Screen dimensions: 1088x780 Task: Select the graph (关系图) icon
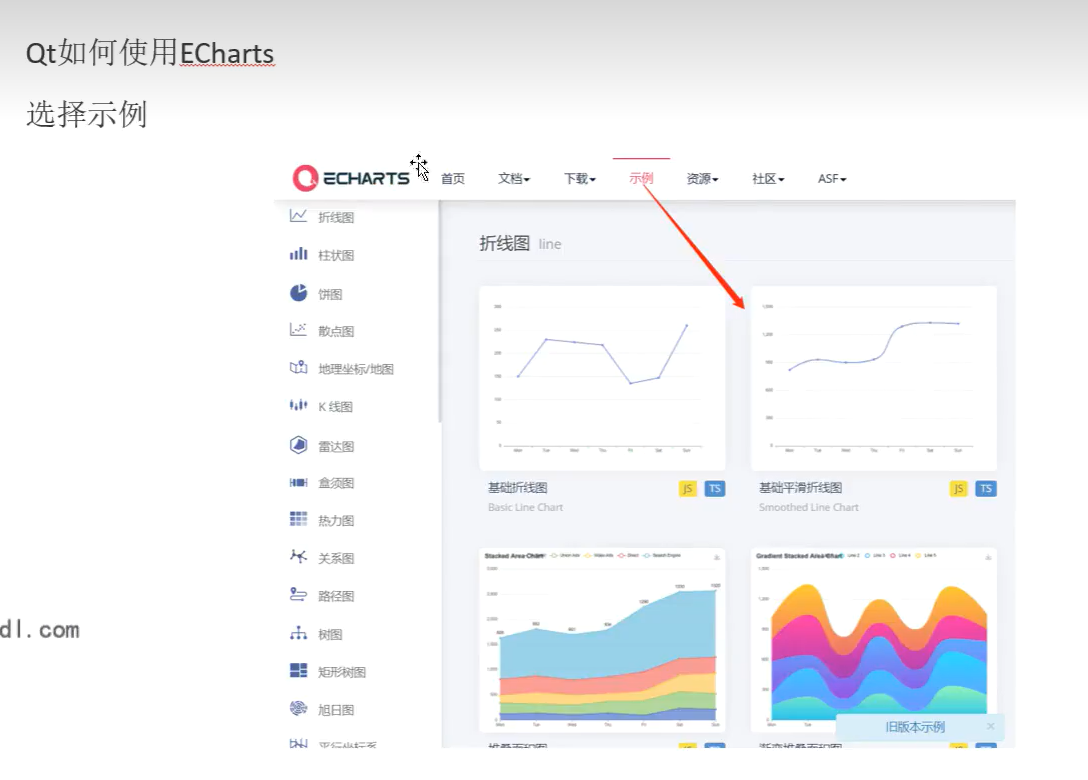pyautogui.click(x=298, y=557)
